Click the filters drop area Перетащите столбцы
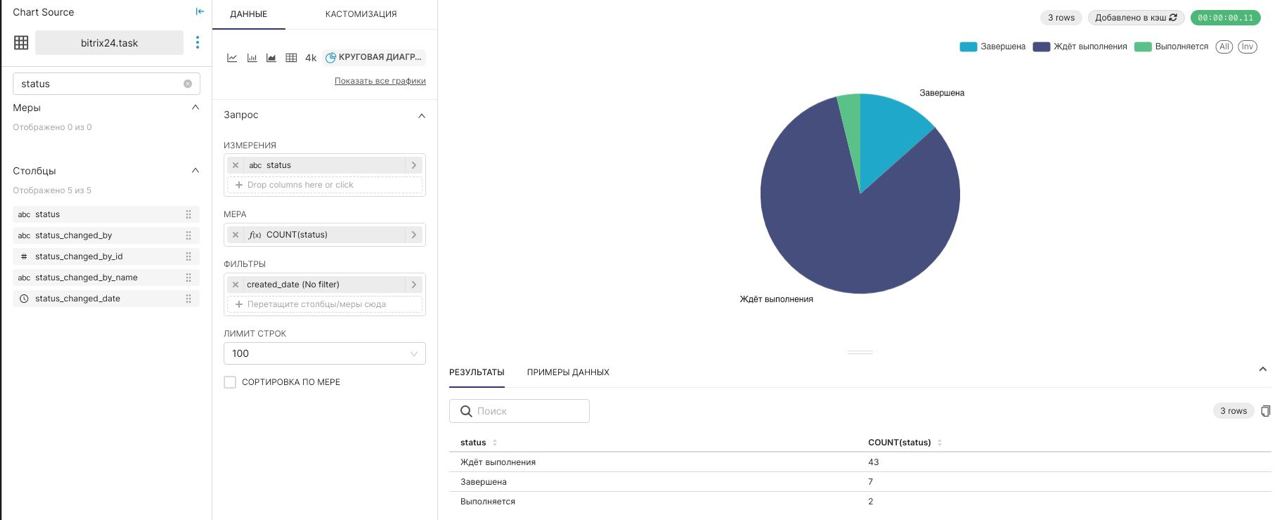This screenshot has height=520, width=1280. click(x=324, y=304)
